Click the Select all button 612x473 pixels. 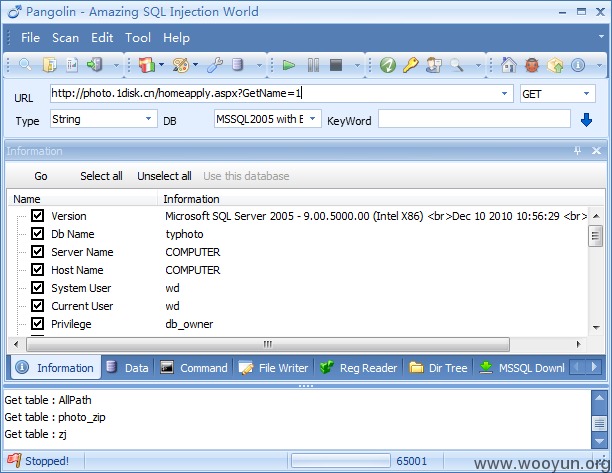[x=101, y=176]
